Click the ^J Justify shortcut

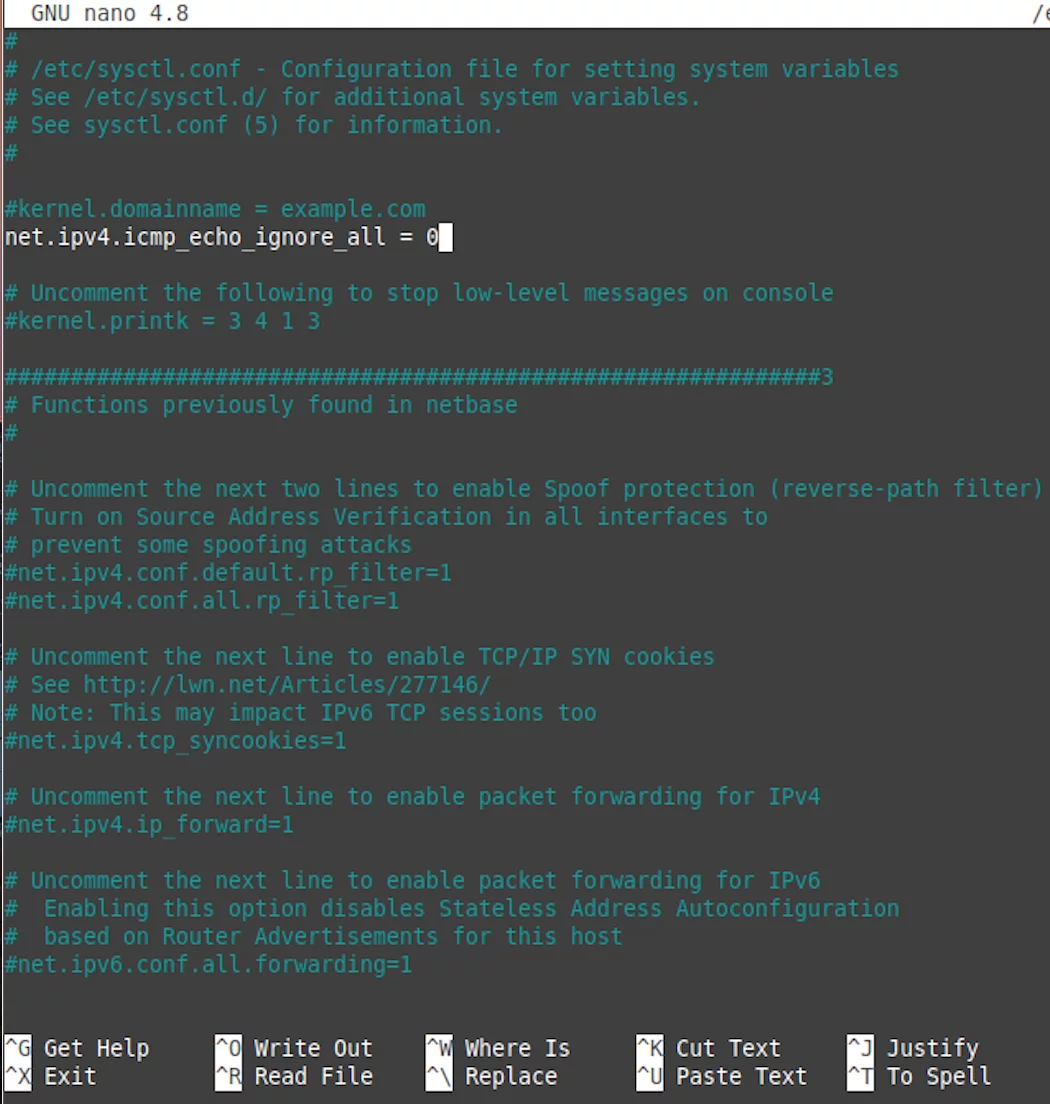913,1048
